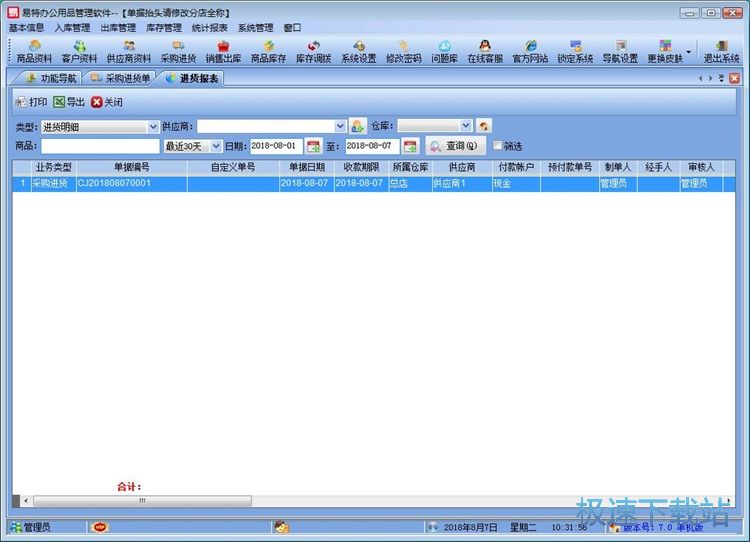Open calendar icon for end date

[x=410, y=146]
